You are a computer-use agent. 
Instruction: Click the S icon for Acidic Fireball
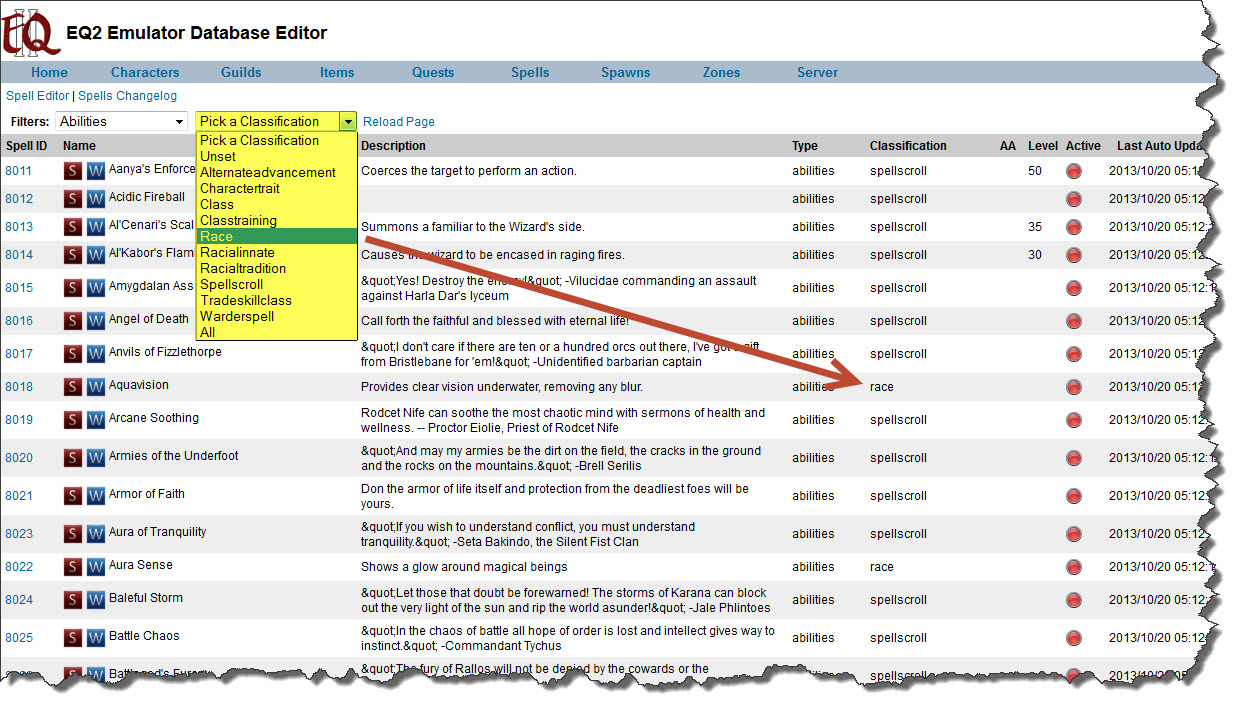click(73, 199)
